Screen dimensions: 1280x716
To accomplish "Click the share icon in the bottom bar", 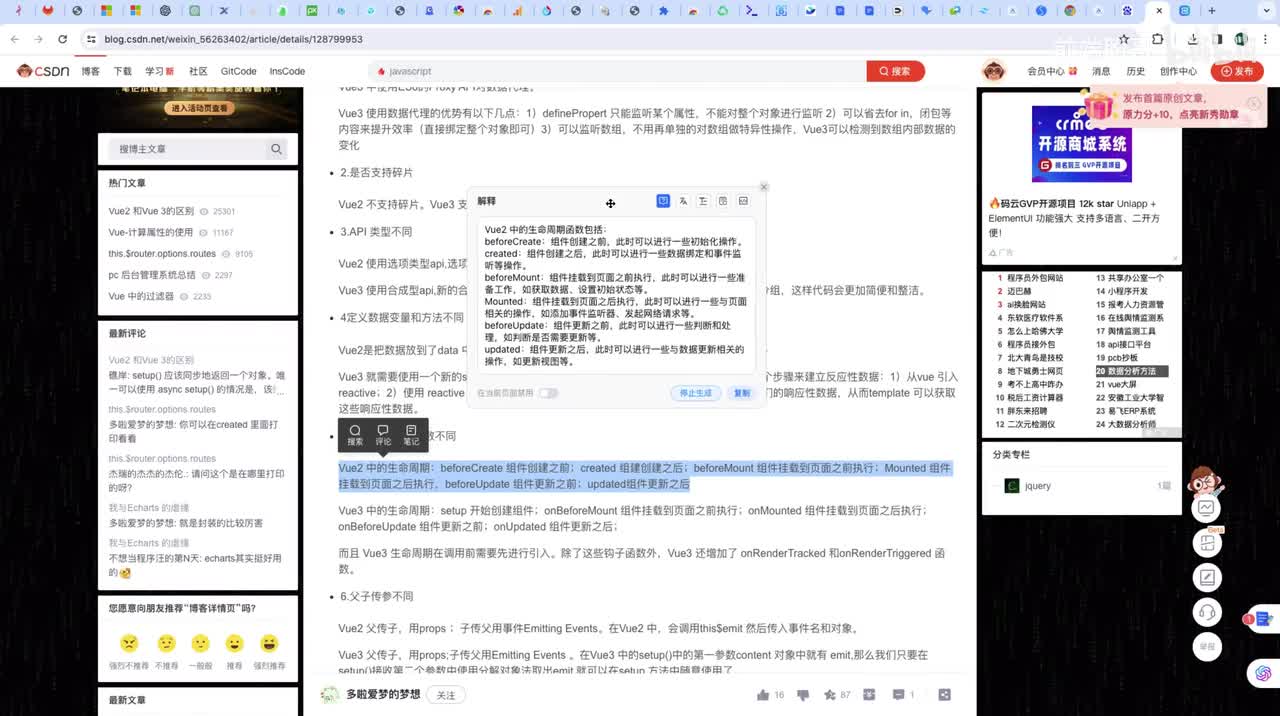I will [x=944, y=695].
